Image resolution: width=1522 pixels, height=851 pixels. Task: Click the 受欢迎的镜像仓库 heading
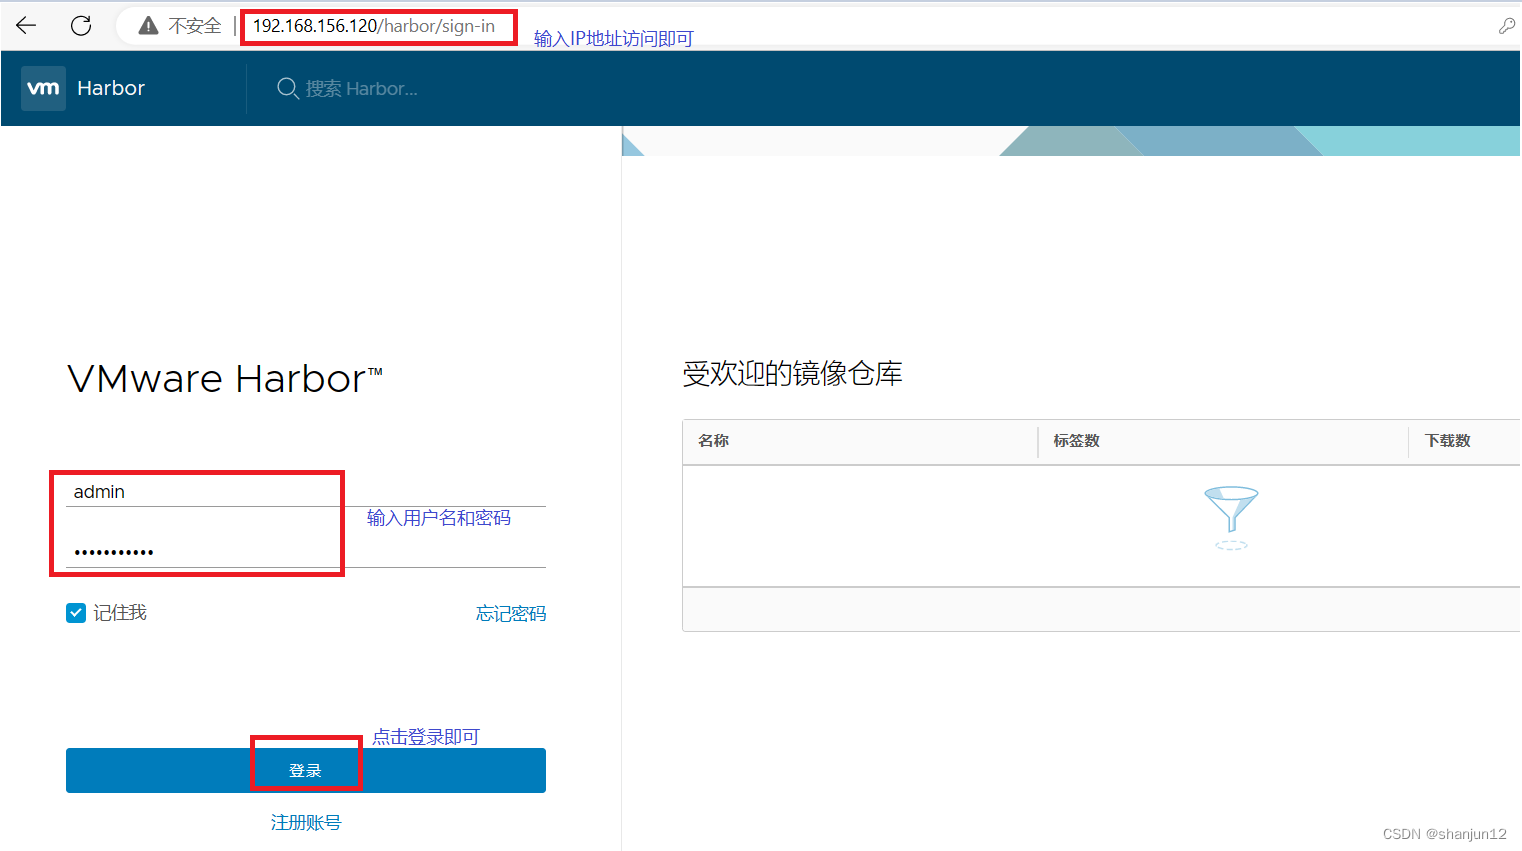click(792, 374)
